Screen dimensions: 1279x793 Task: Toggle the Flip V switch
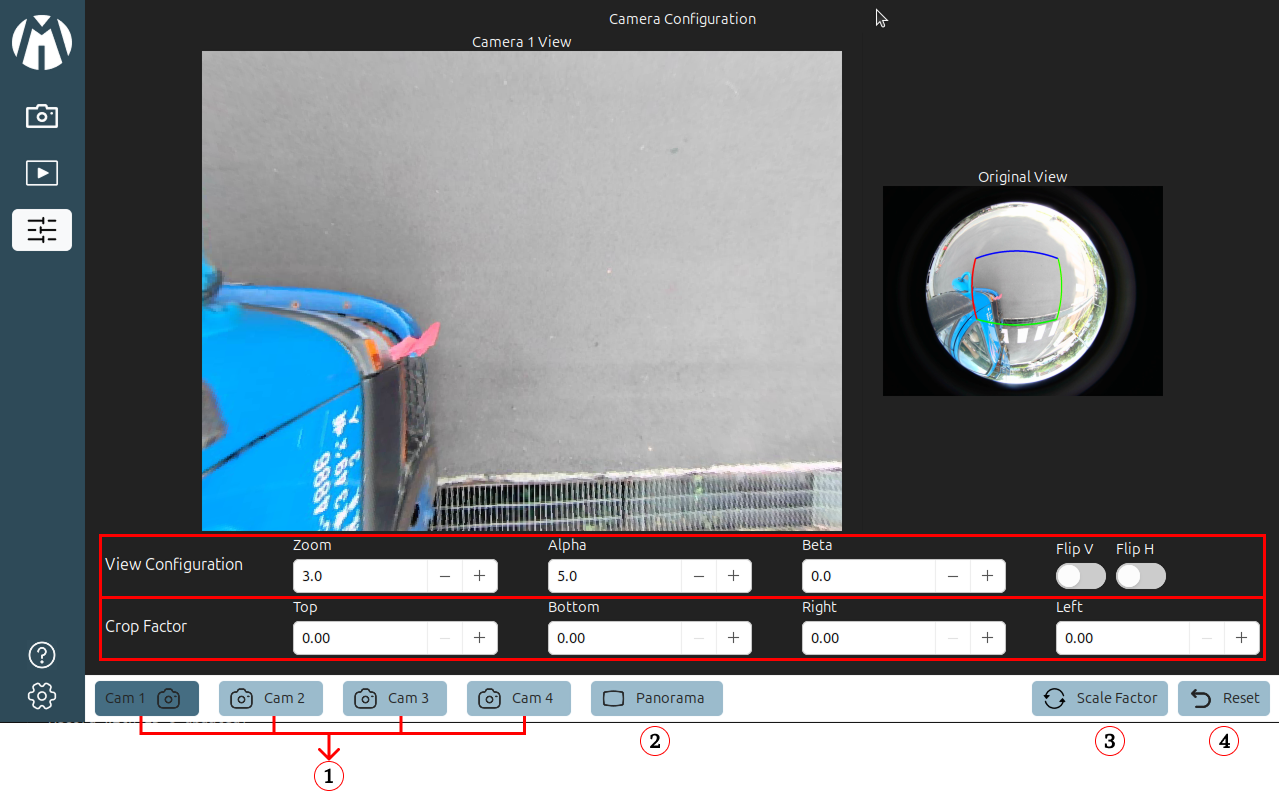1081,576
